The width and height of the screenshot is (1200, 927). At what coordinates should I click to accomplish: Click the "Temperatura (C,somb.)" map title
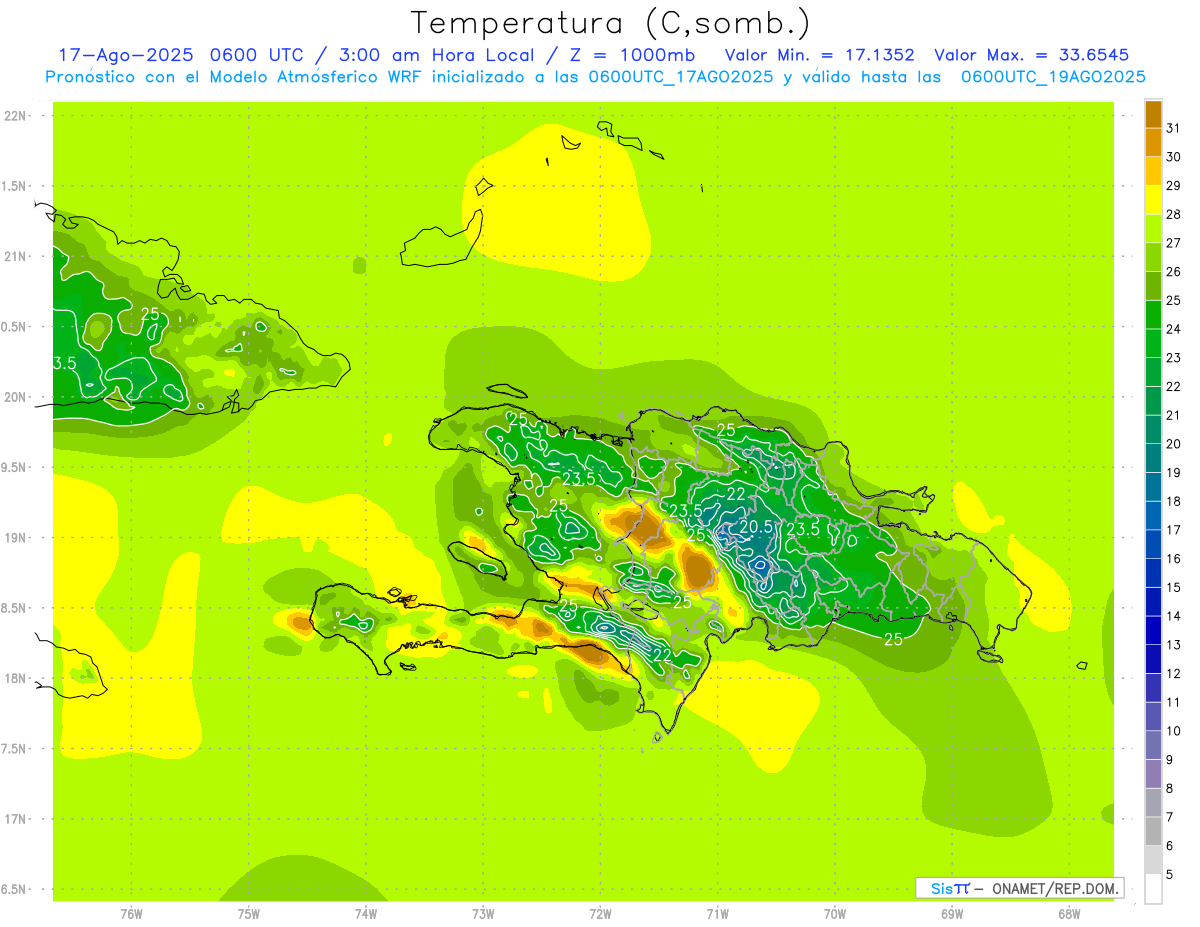610,23
